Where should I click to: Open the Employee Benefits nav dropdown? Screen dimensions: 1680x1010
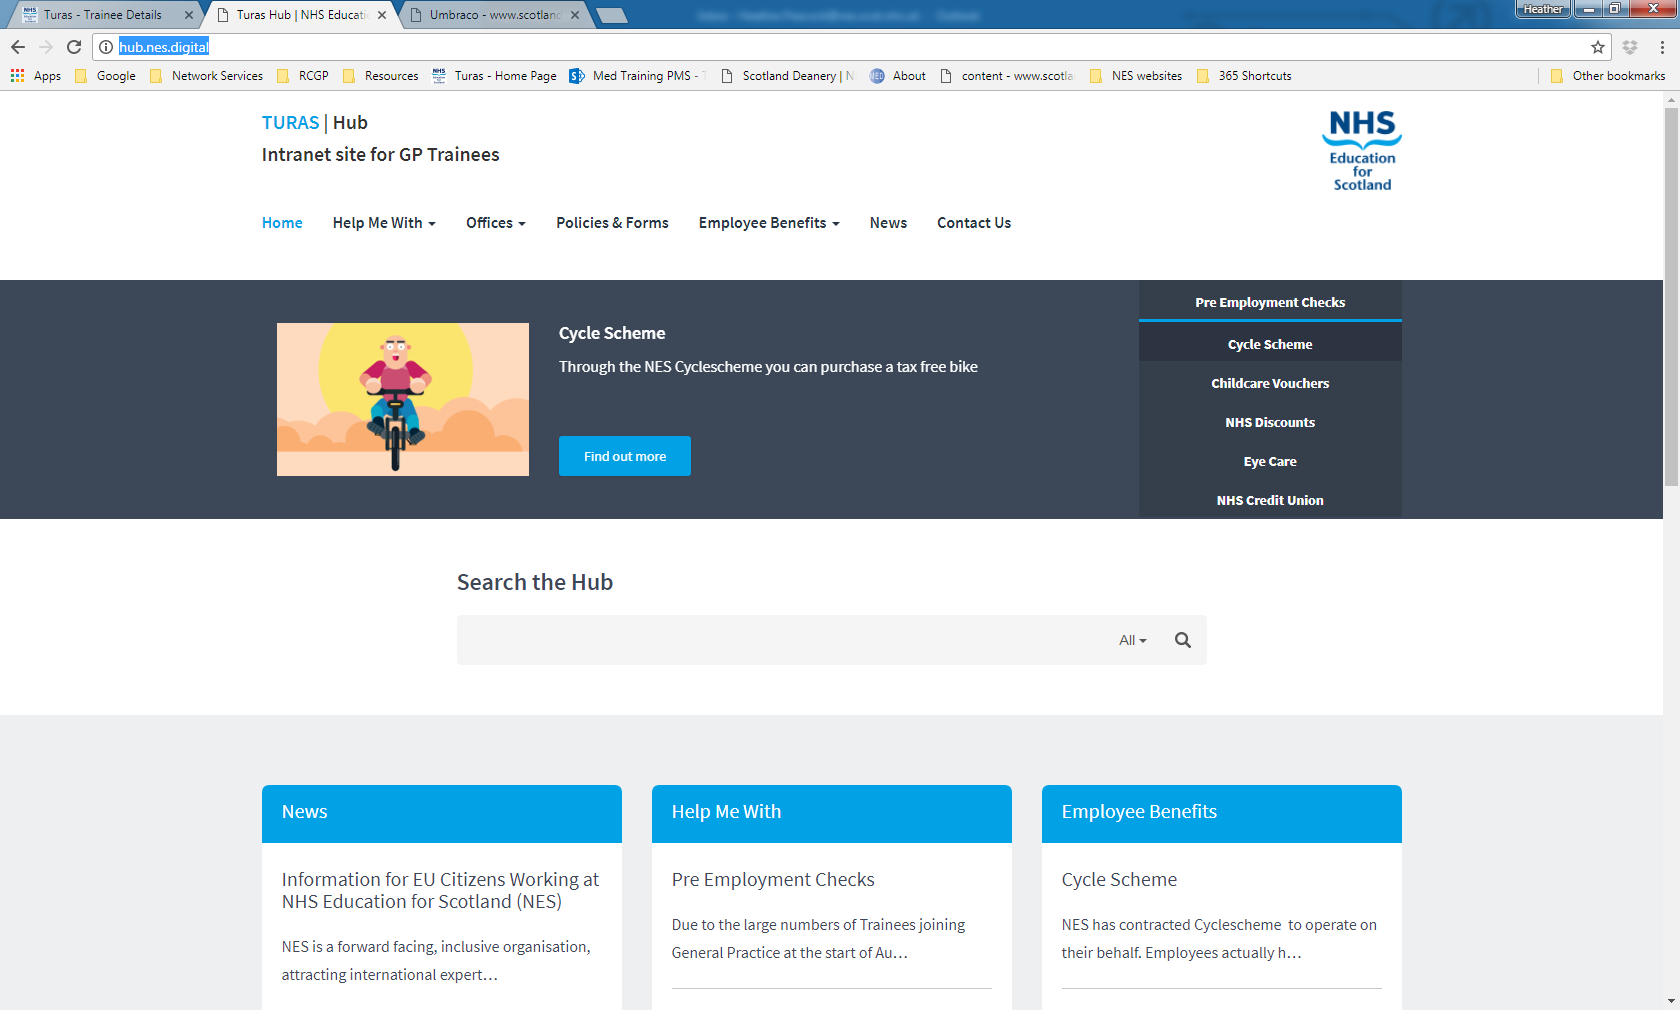(x=768, y=223)
